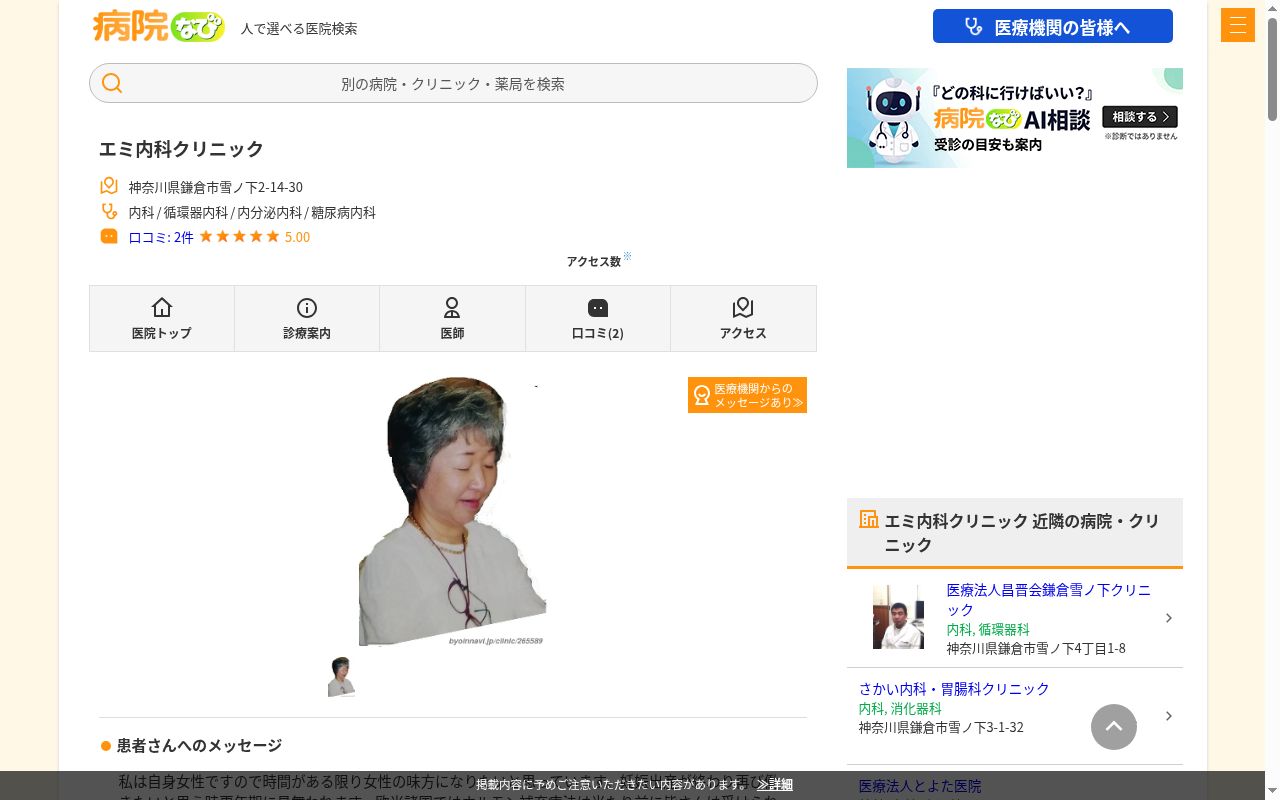Viewport: 1280px width, 800px height.
Task: Click the scrollbar up arrow
Action: (x=1272, y=8)
